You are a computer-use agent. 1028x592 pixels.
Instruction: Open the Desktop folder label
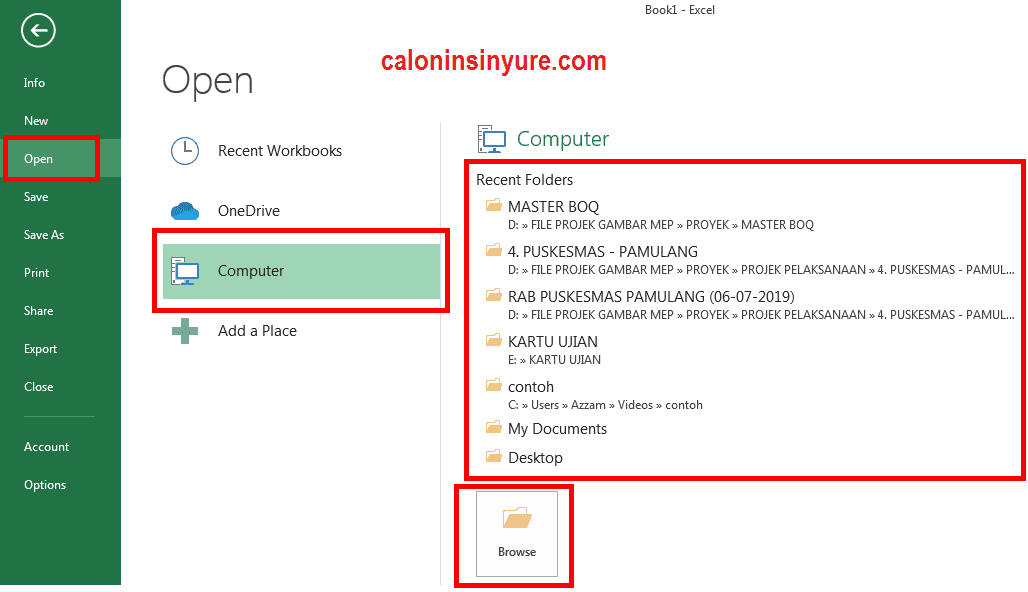535,458
